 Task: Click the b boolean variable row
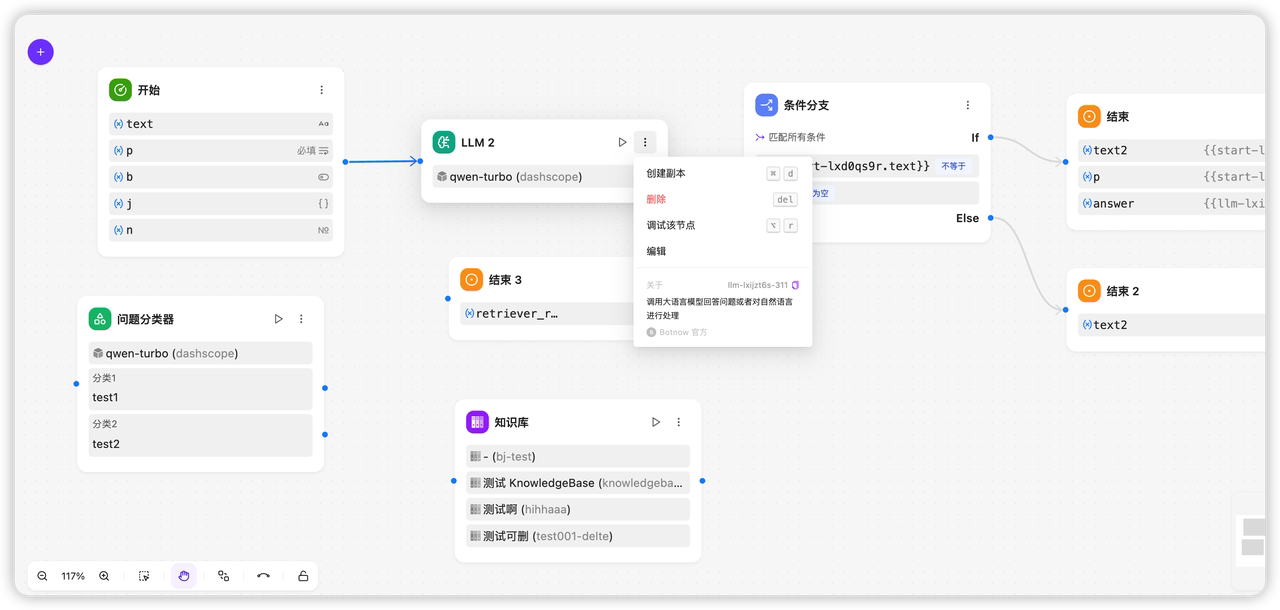(x=221, y=177)
